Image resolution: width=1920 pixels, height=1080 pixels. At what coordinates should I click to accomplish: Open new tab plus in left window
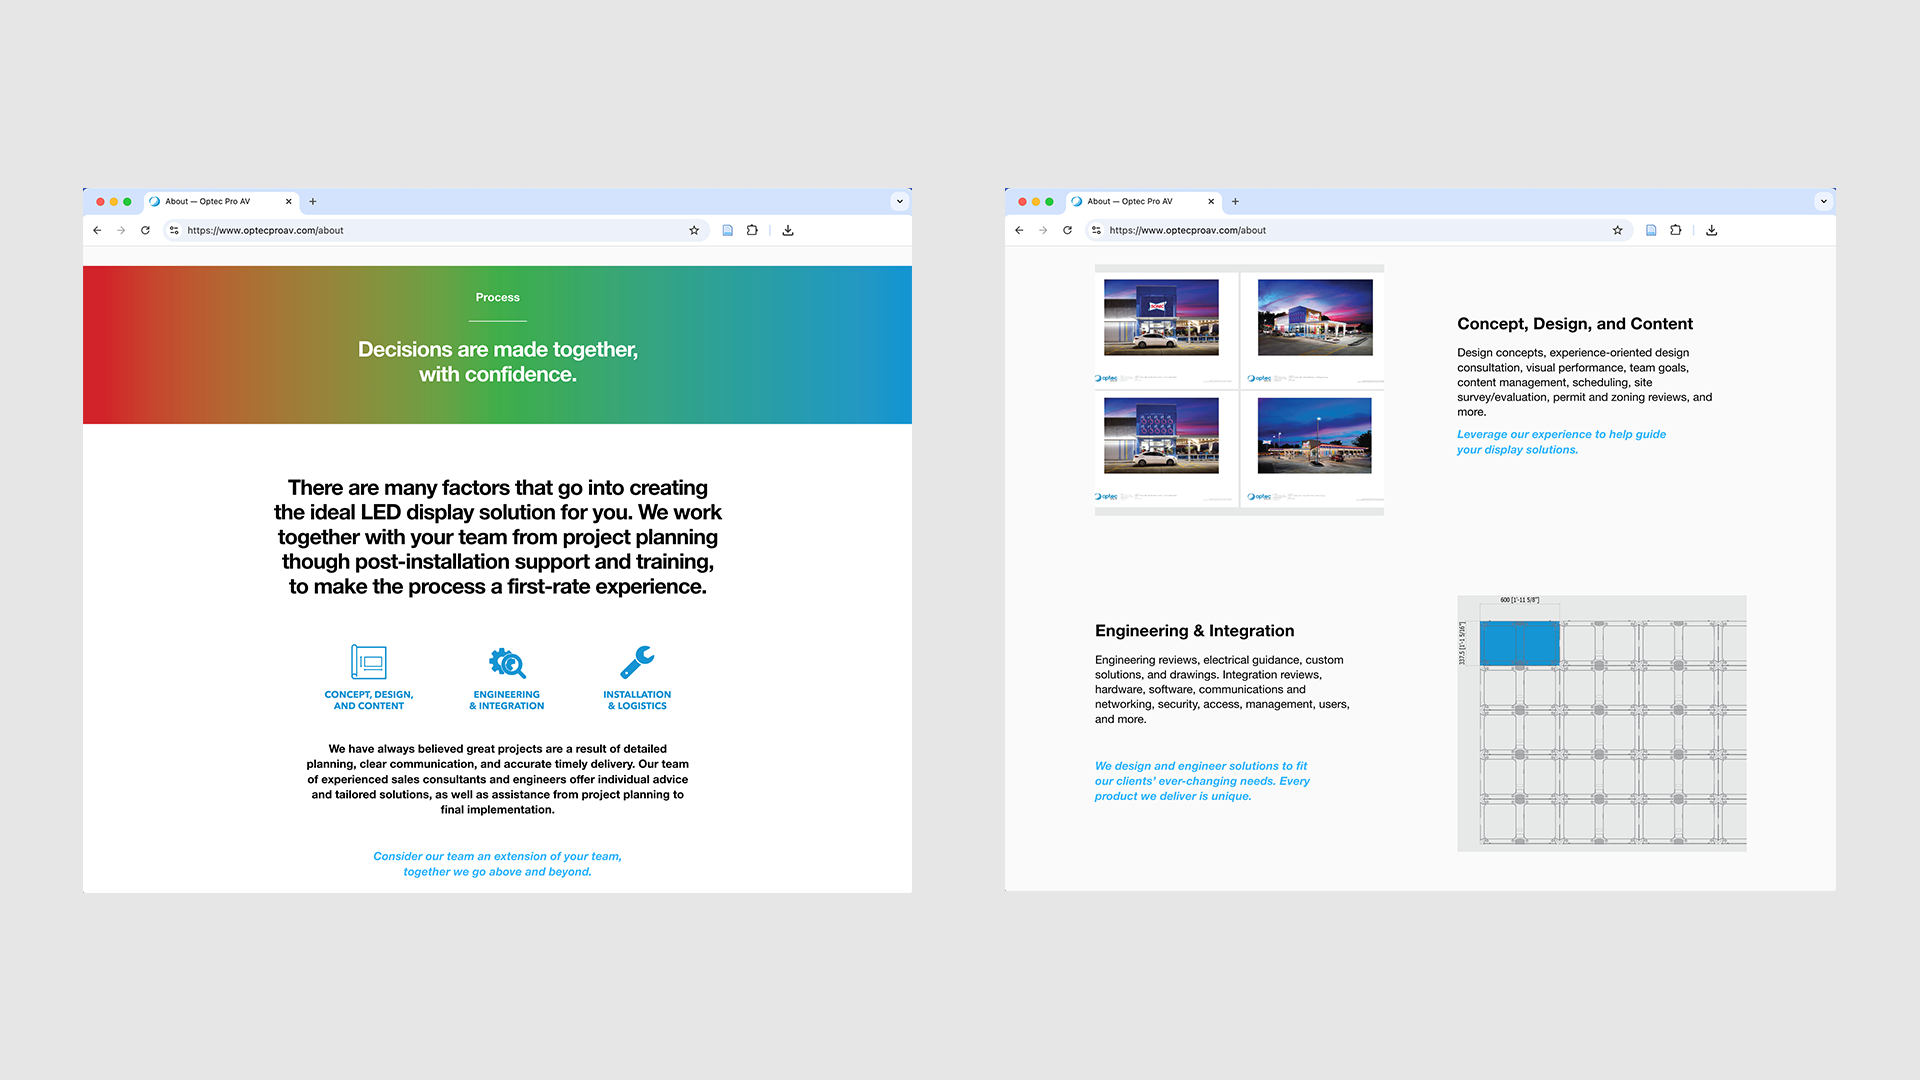313,201
